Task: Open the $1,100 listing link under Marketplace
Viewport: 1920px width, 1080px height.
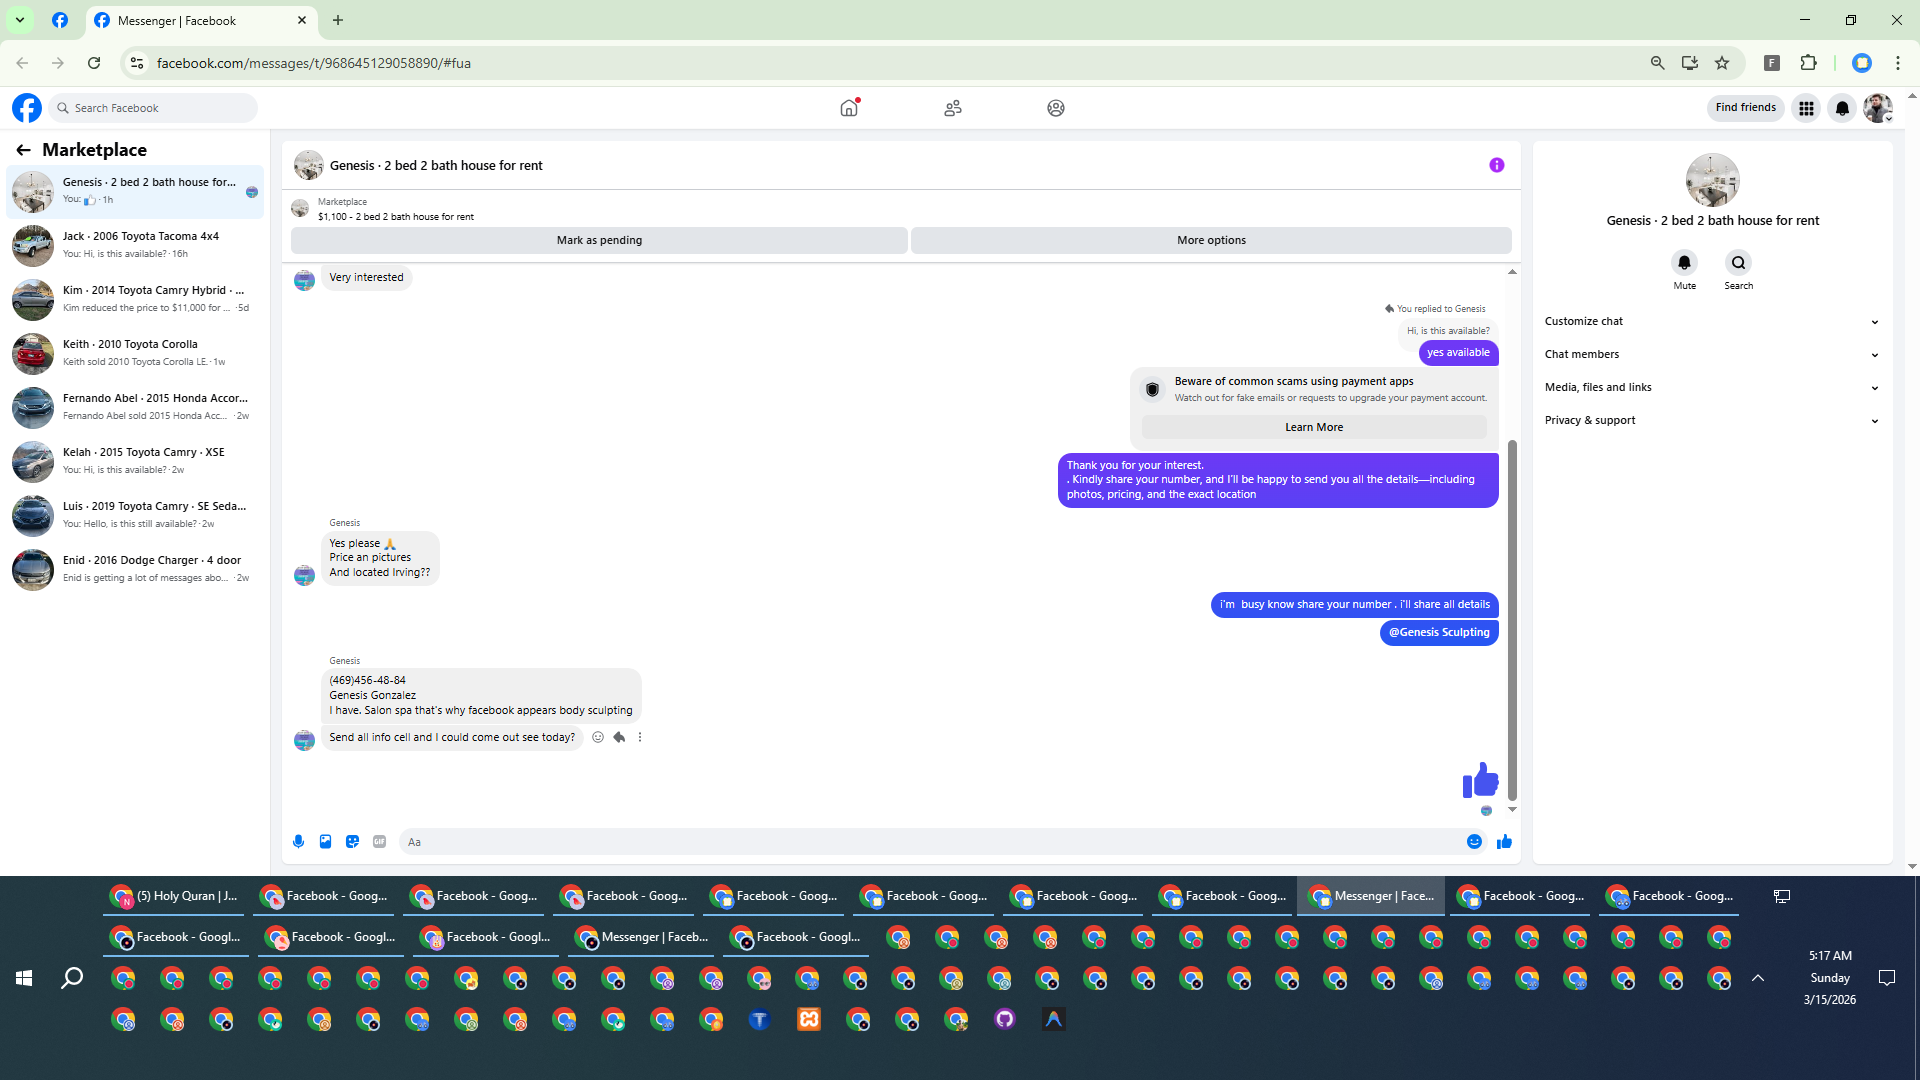Action: [x=396, y=217]
